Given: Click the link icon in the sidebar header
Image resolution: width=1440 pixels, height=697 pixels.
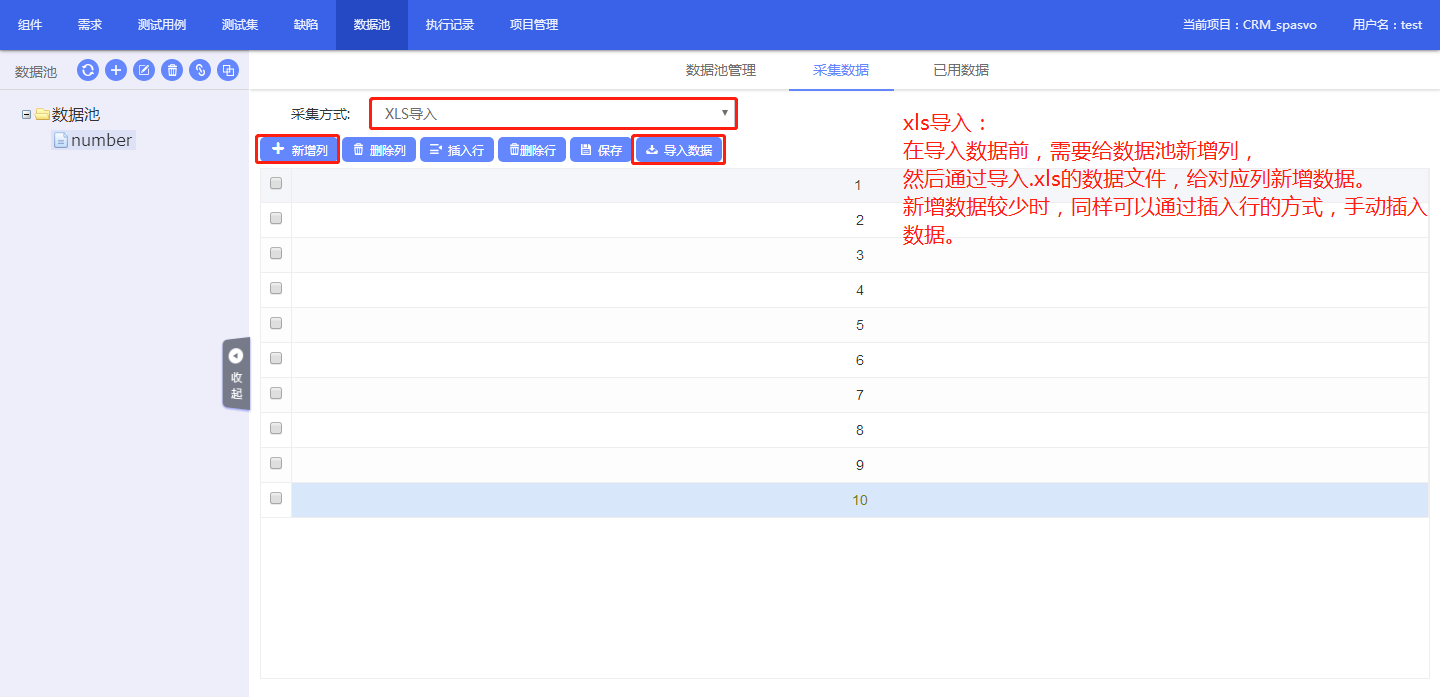Looking at the screenshot, I should pyautogui.click(x=200, y=70).
